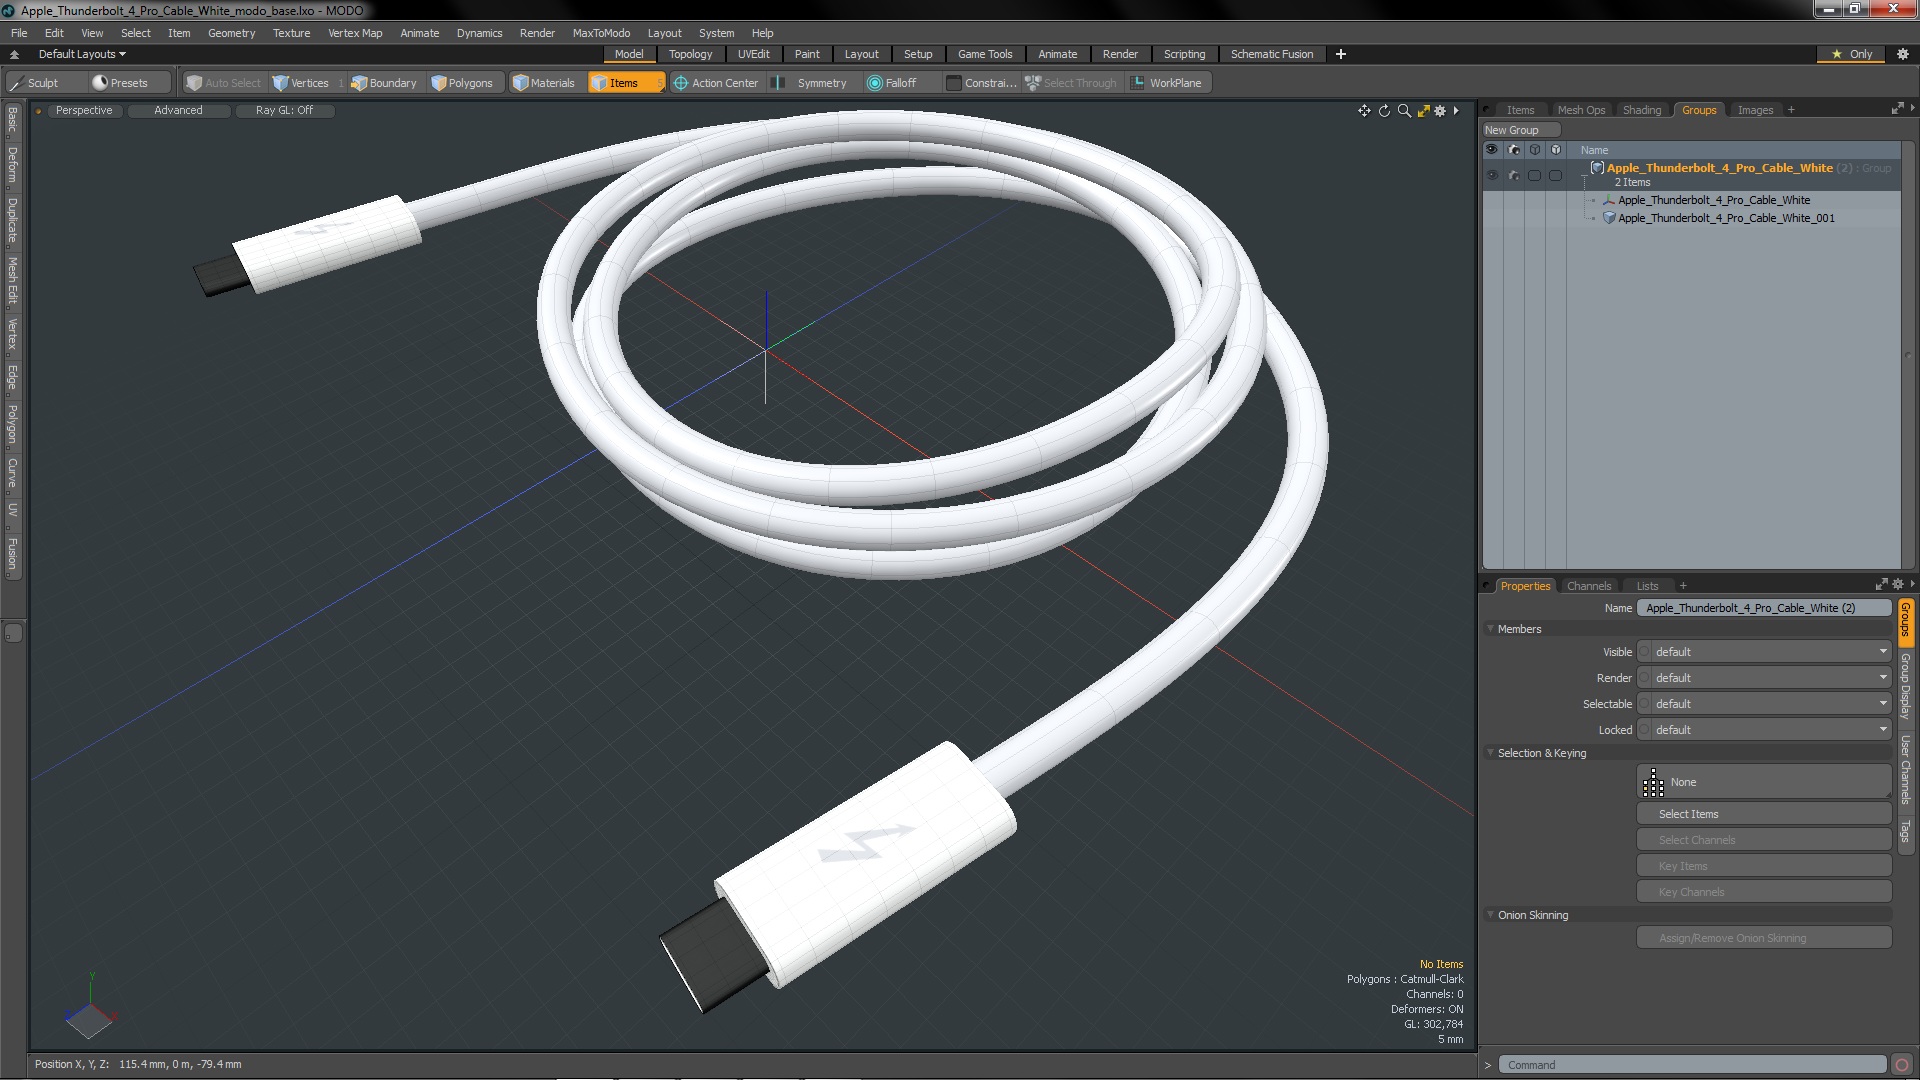Click the viewport zoom magnifier icon
This screenshot has width=1920, height=1080.
tap(1404, 111)
